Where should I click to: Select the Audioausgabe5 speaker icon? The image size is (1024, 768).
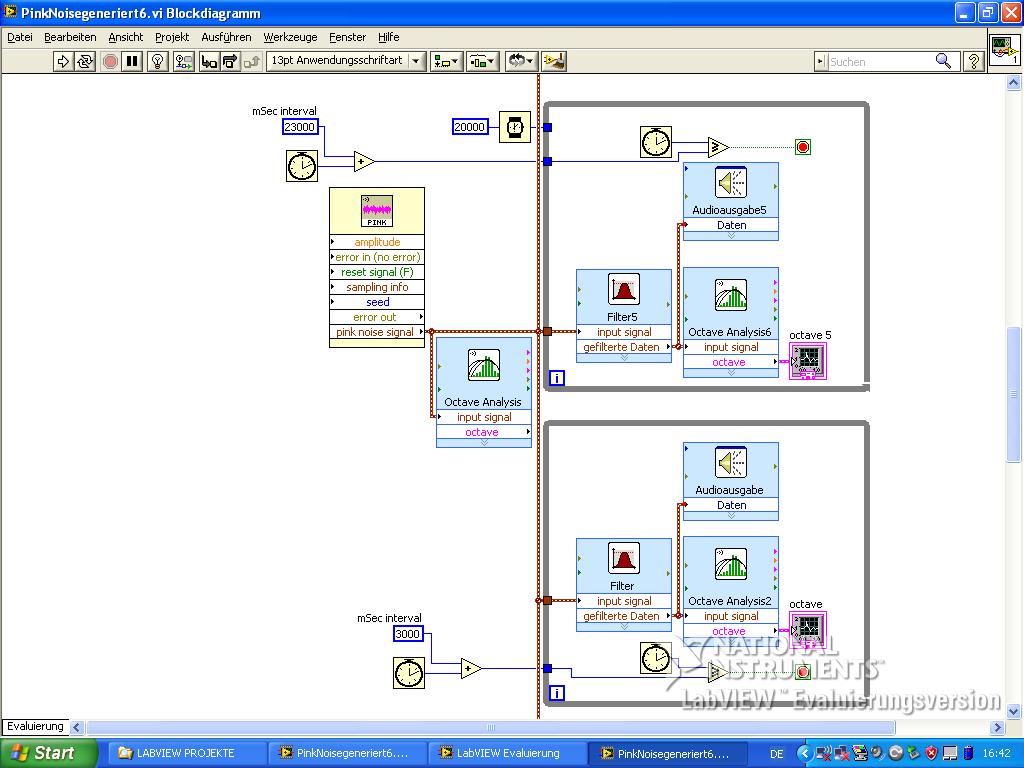coord(731,182)
